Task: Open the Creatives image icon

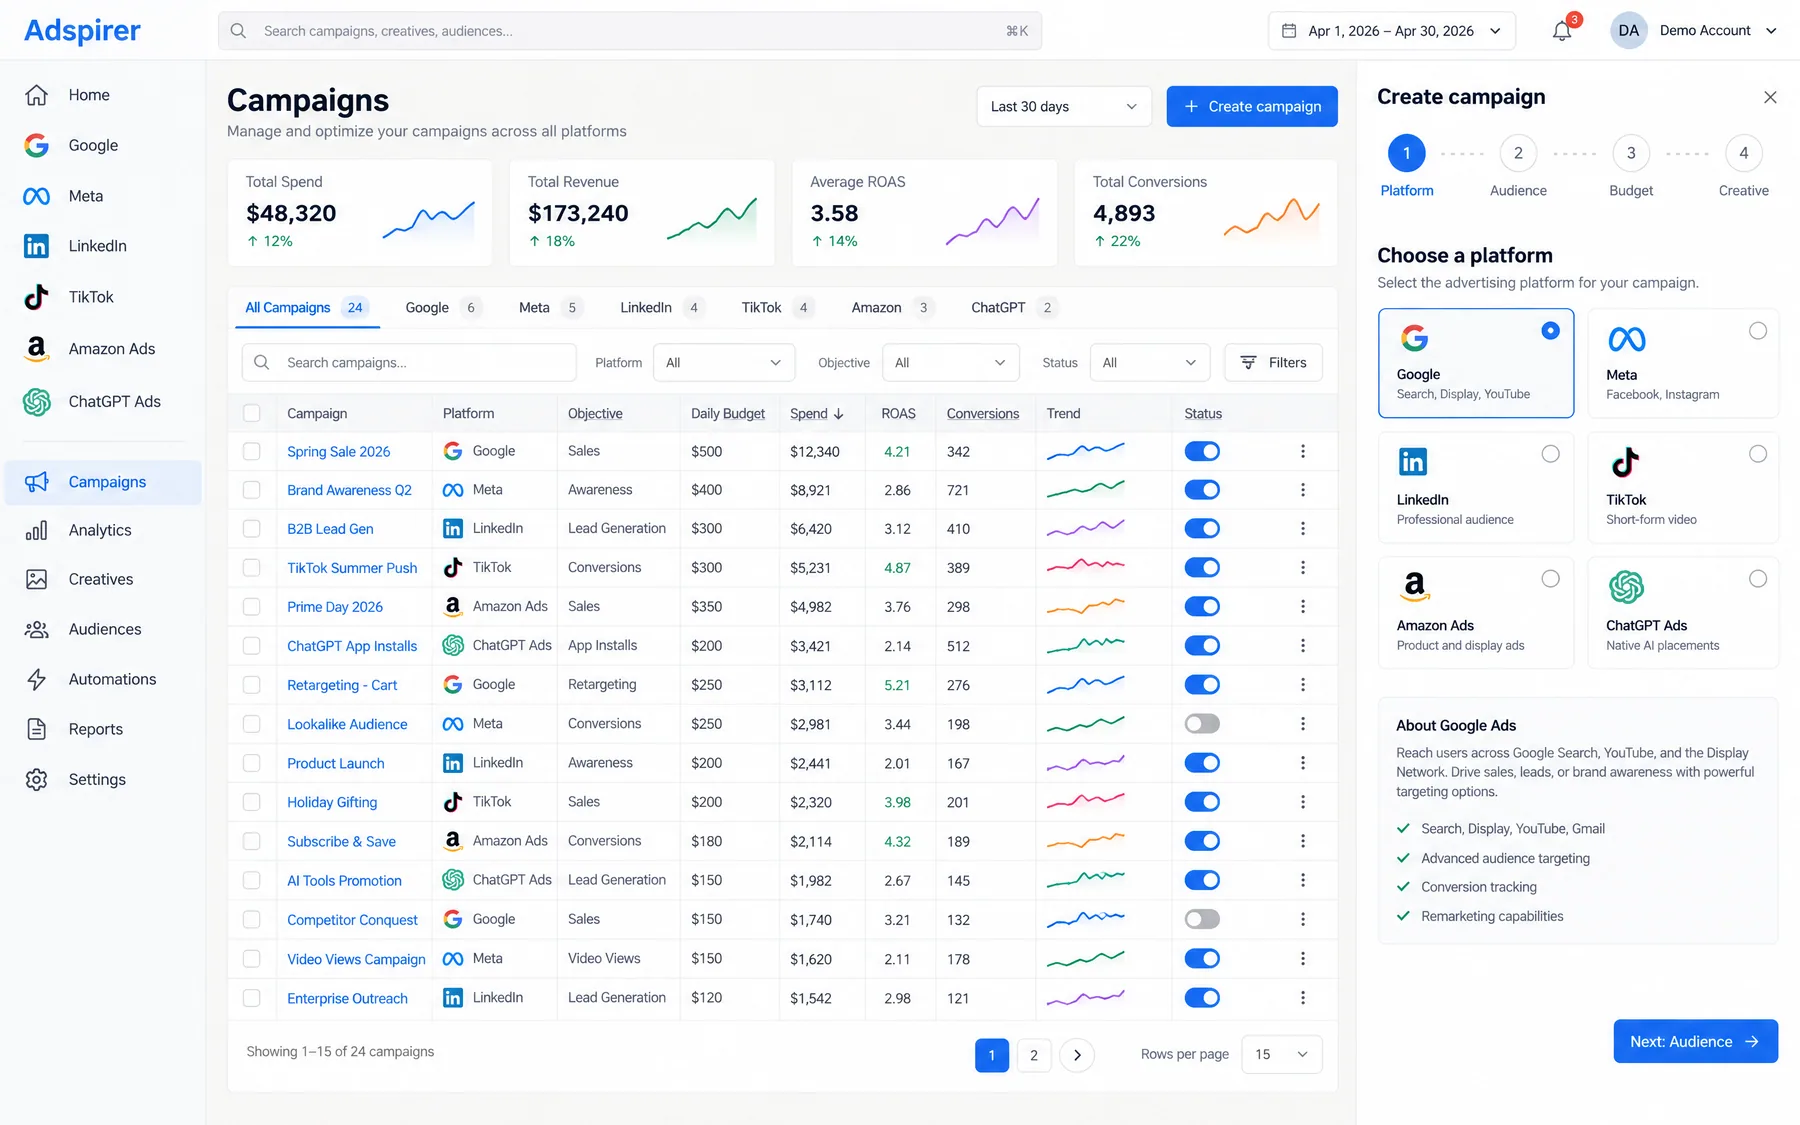Action: (37, 579)
